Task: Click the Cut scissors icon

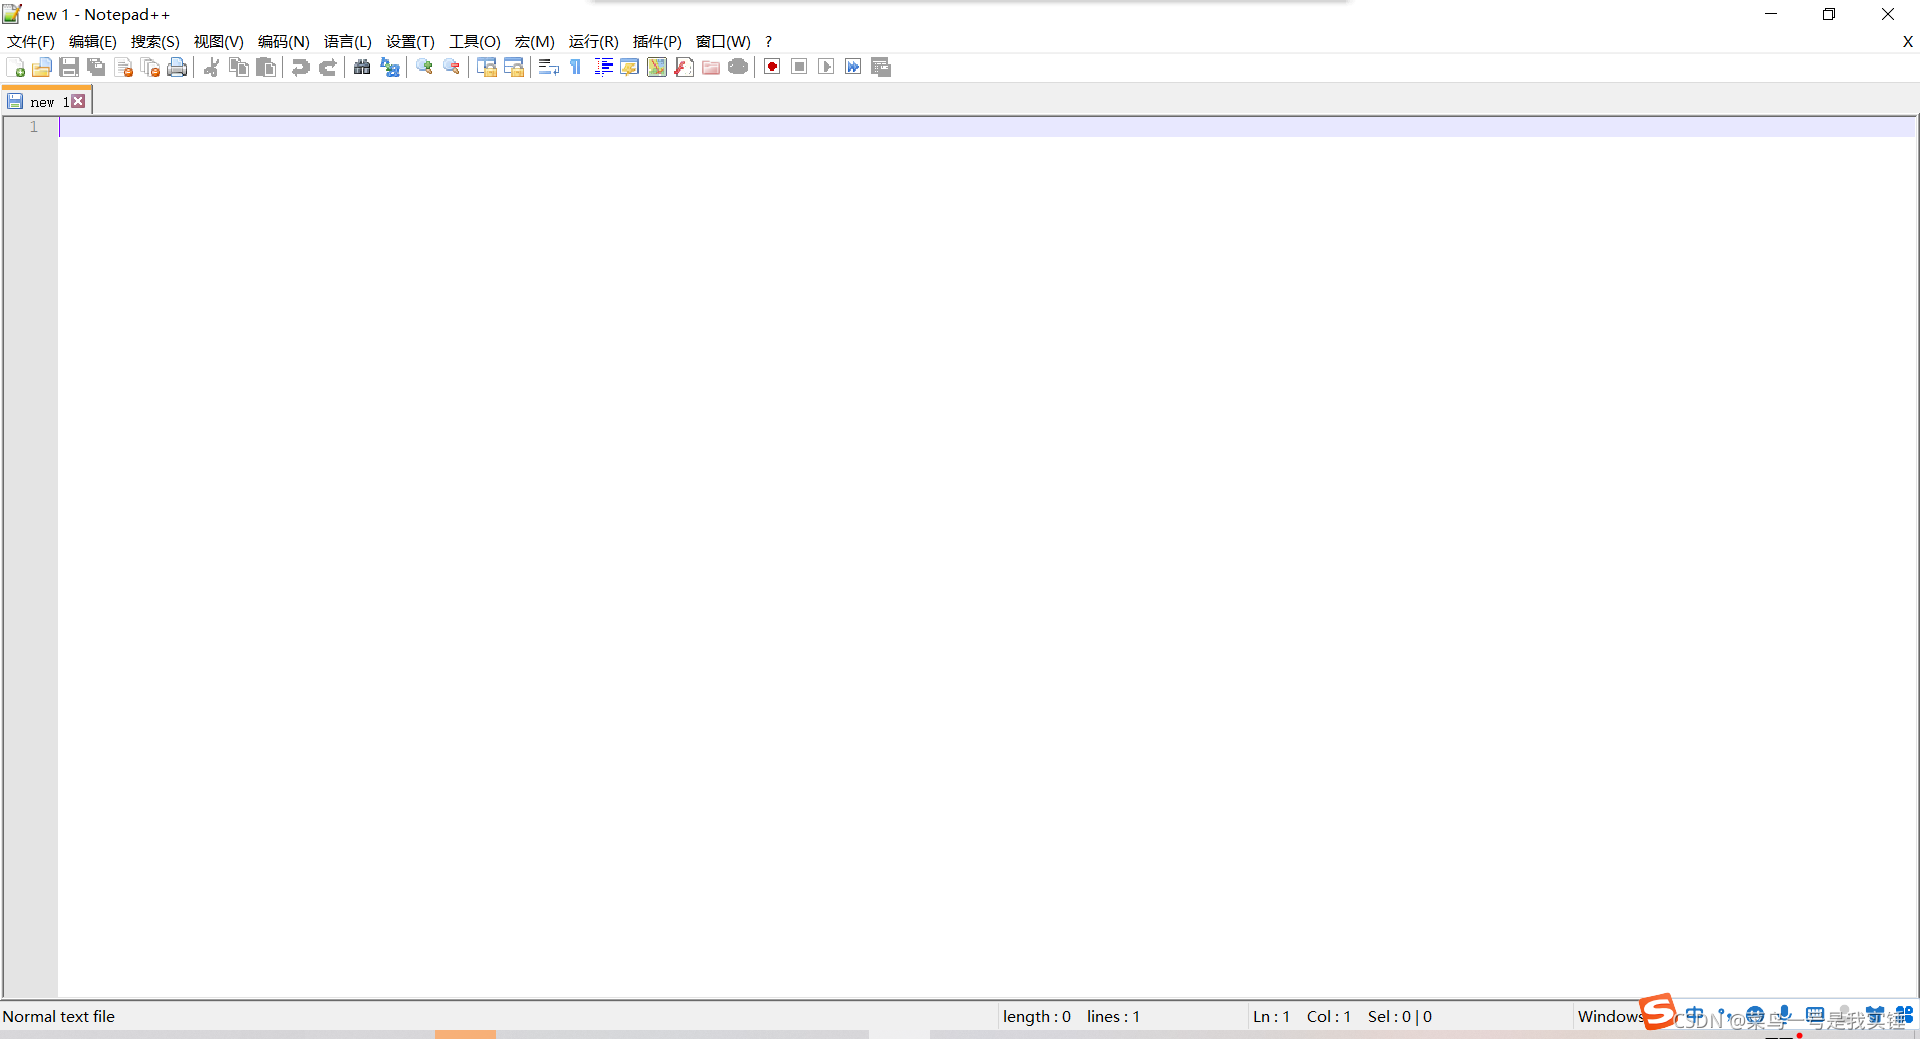Action: coord(212,67)
